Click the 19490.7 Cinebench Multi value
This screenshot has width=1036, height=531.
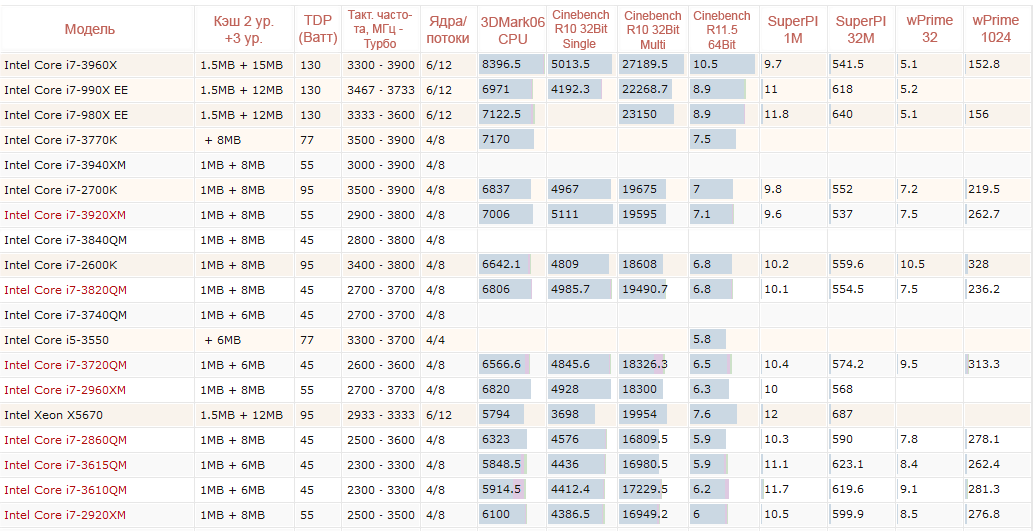click(644, 289)
